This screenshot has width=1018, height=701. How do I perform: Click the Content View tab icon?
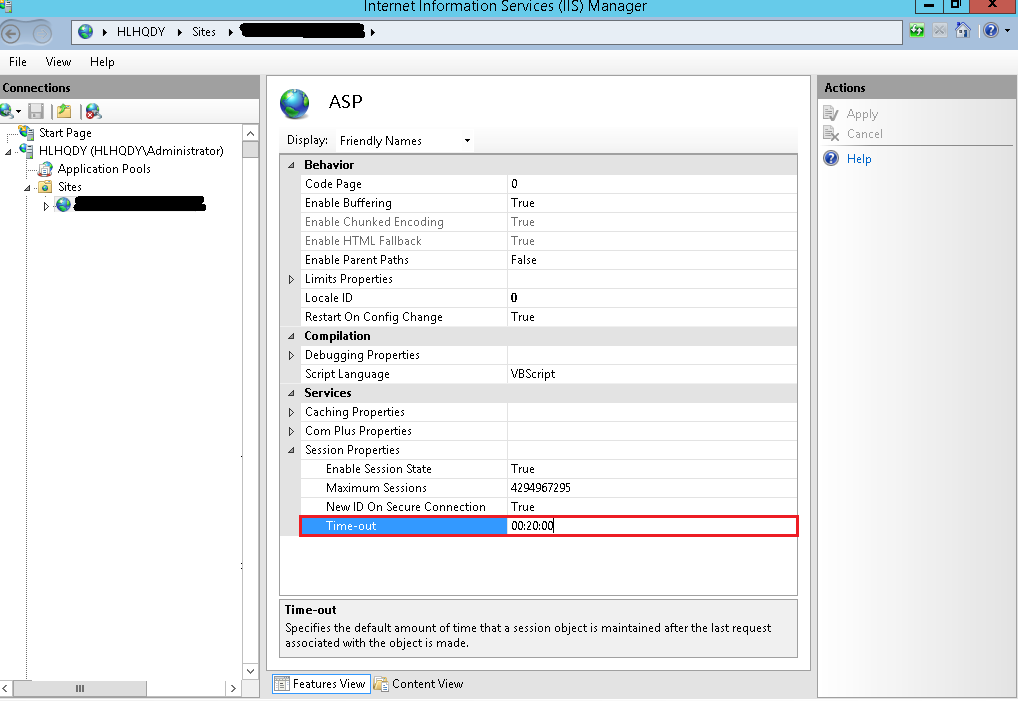click(381, 683)
